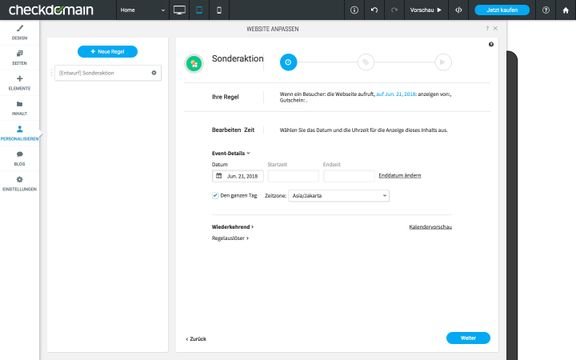Click the Weiter button
576x360 pixels.
pyautogui.click(x=468, y=338)
